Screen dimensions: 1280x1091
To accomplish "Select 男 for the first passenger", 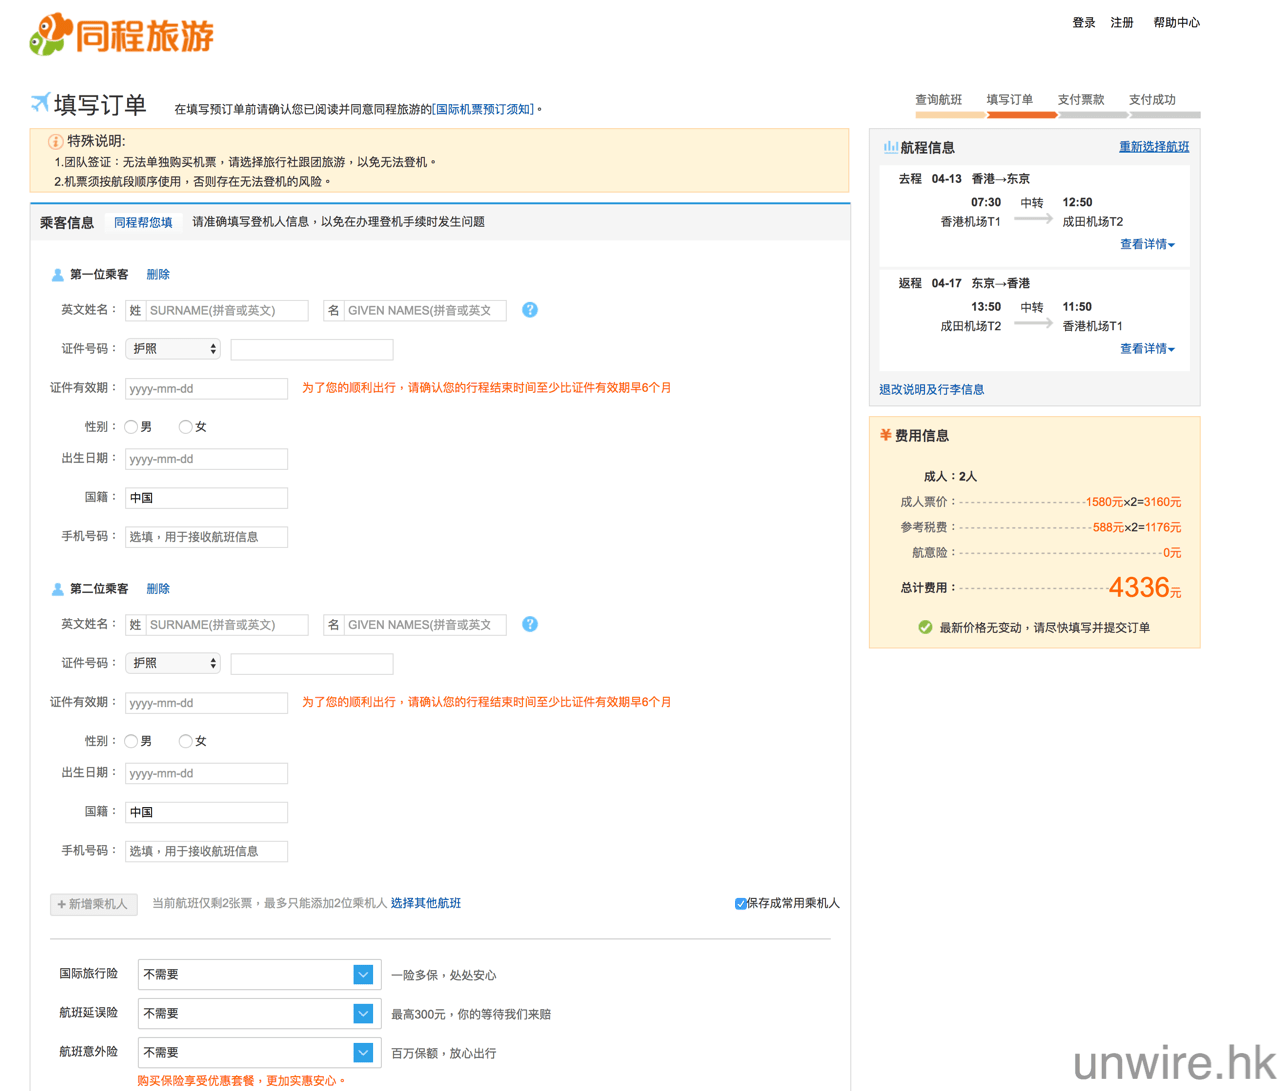I will [x=131, y=427].
